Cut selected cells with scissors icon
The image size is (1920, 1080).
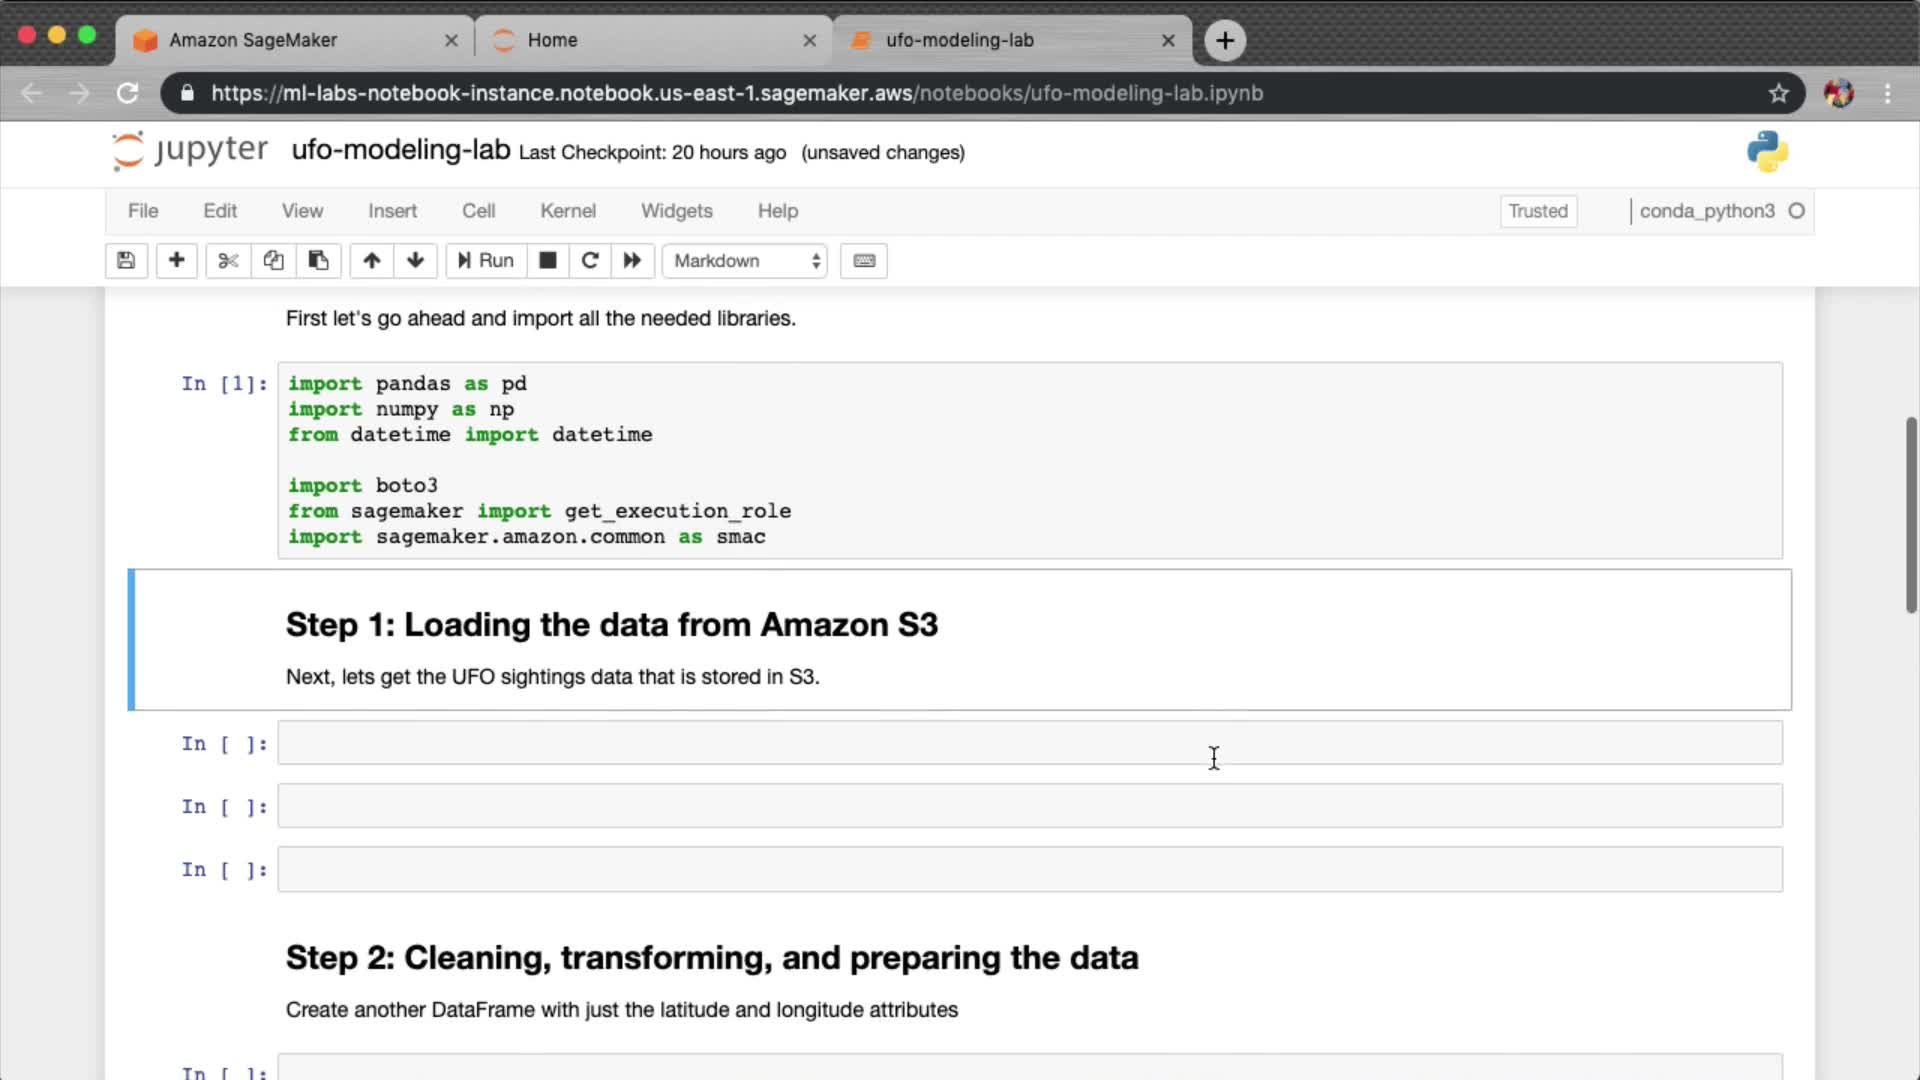(x=228, y=261)
